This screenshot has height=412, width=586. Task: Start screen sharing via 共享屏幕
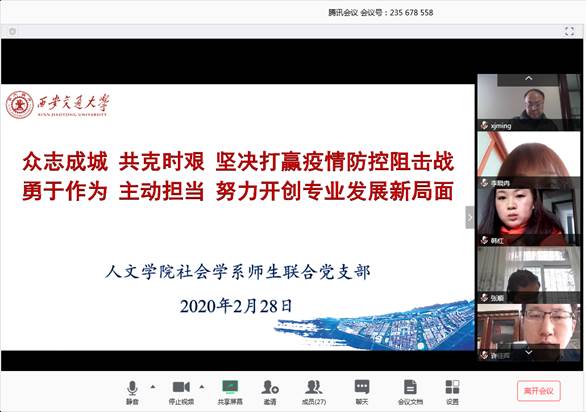coord(230,392)
